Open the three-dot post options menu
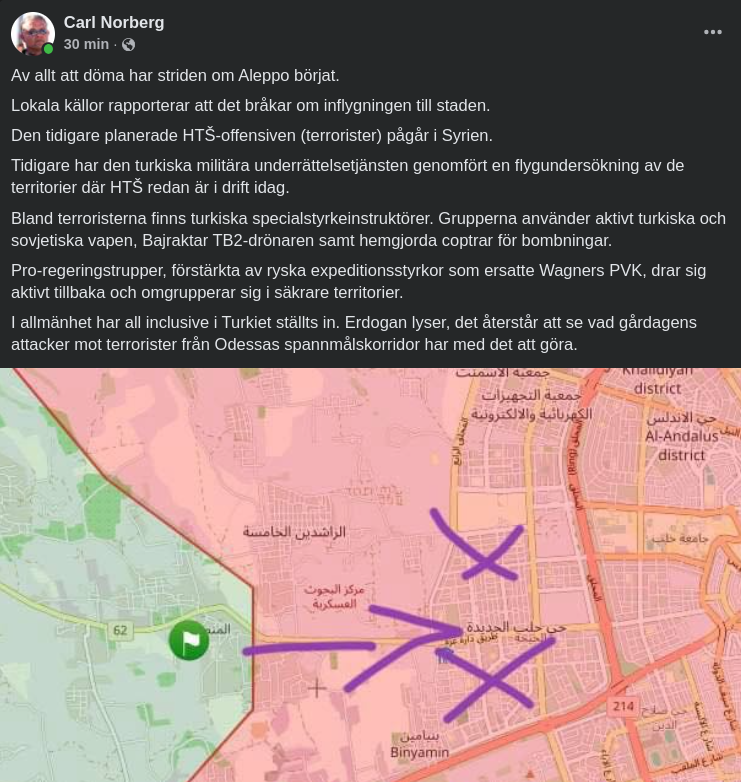 [x=713, y=32]
